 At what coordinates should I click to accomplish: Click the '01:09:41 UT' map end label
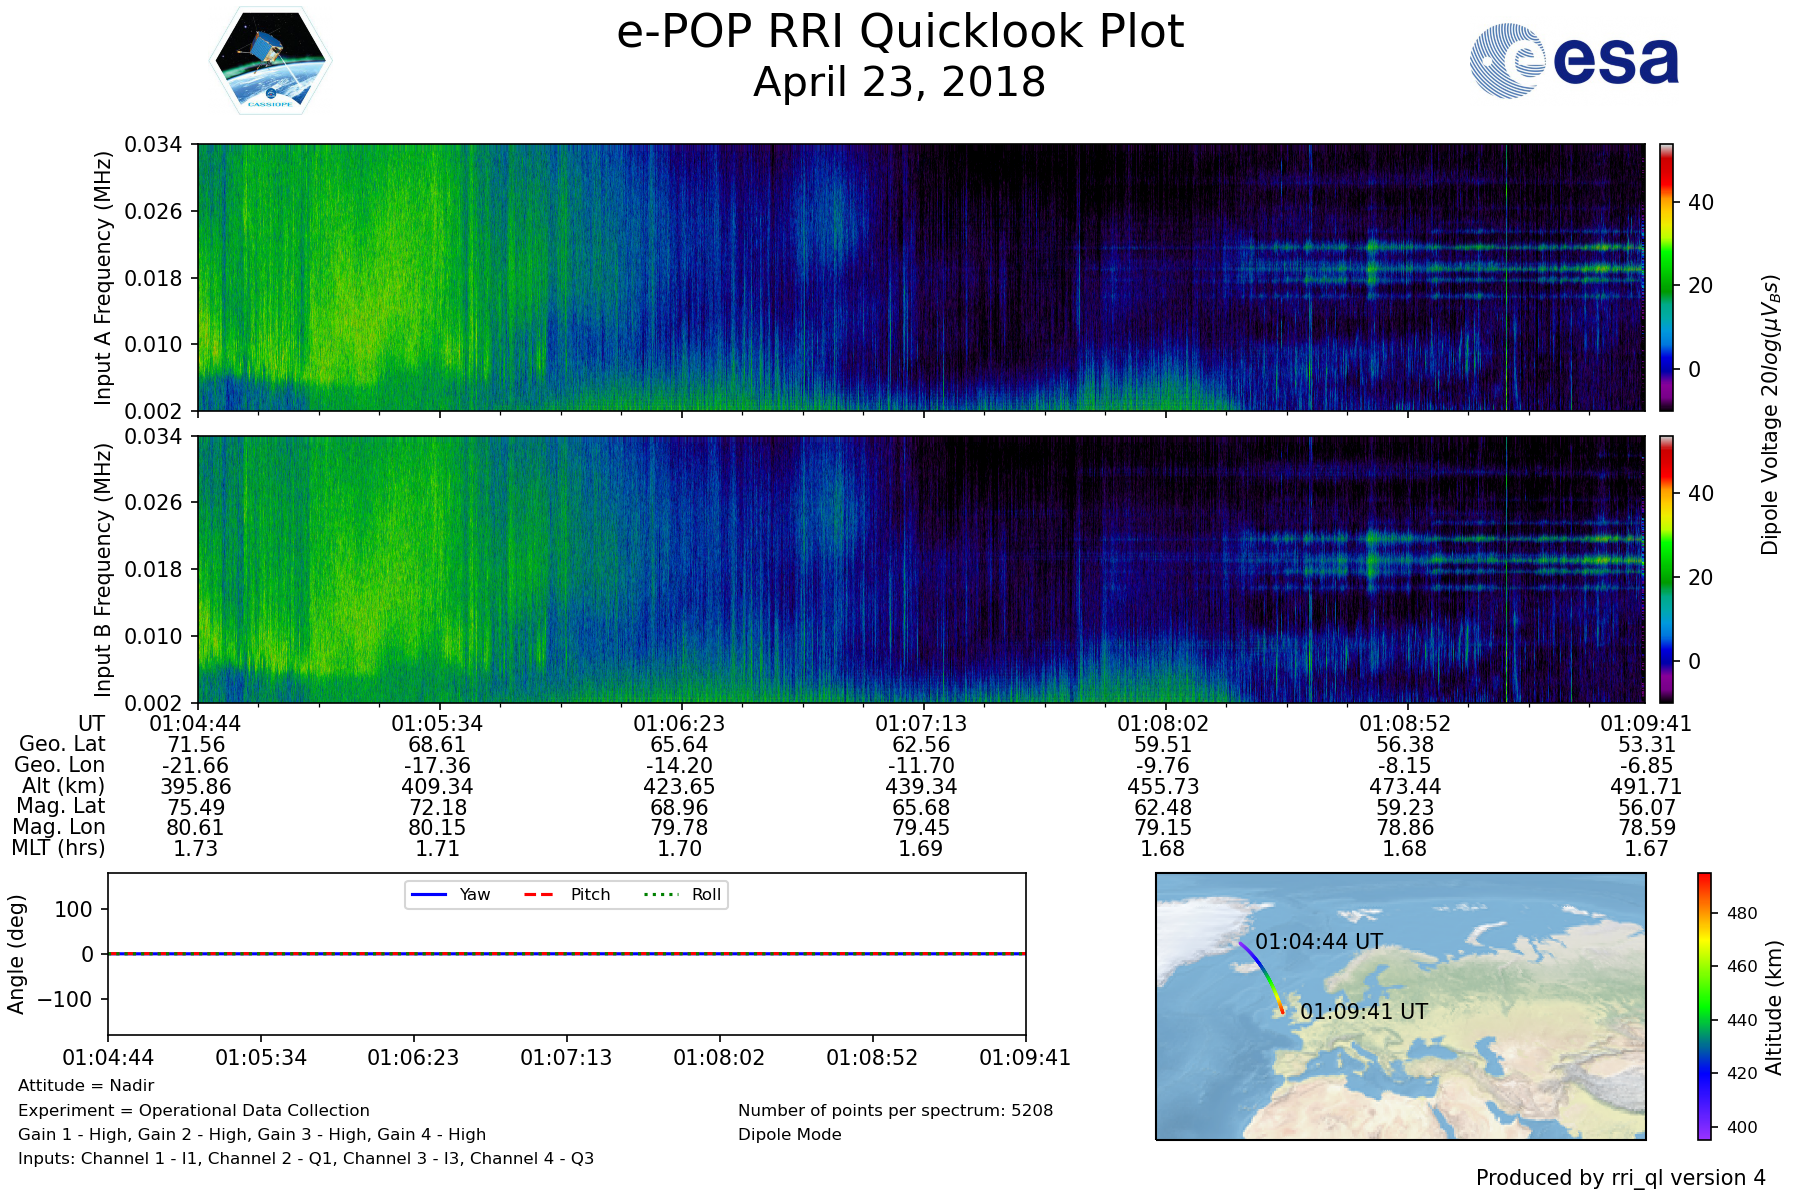pos(1364,1012)
